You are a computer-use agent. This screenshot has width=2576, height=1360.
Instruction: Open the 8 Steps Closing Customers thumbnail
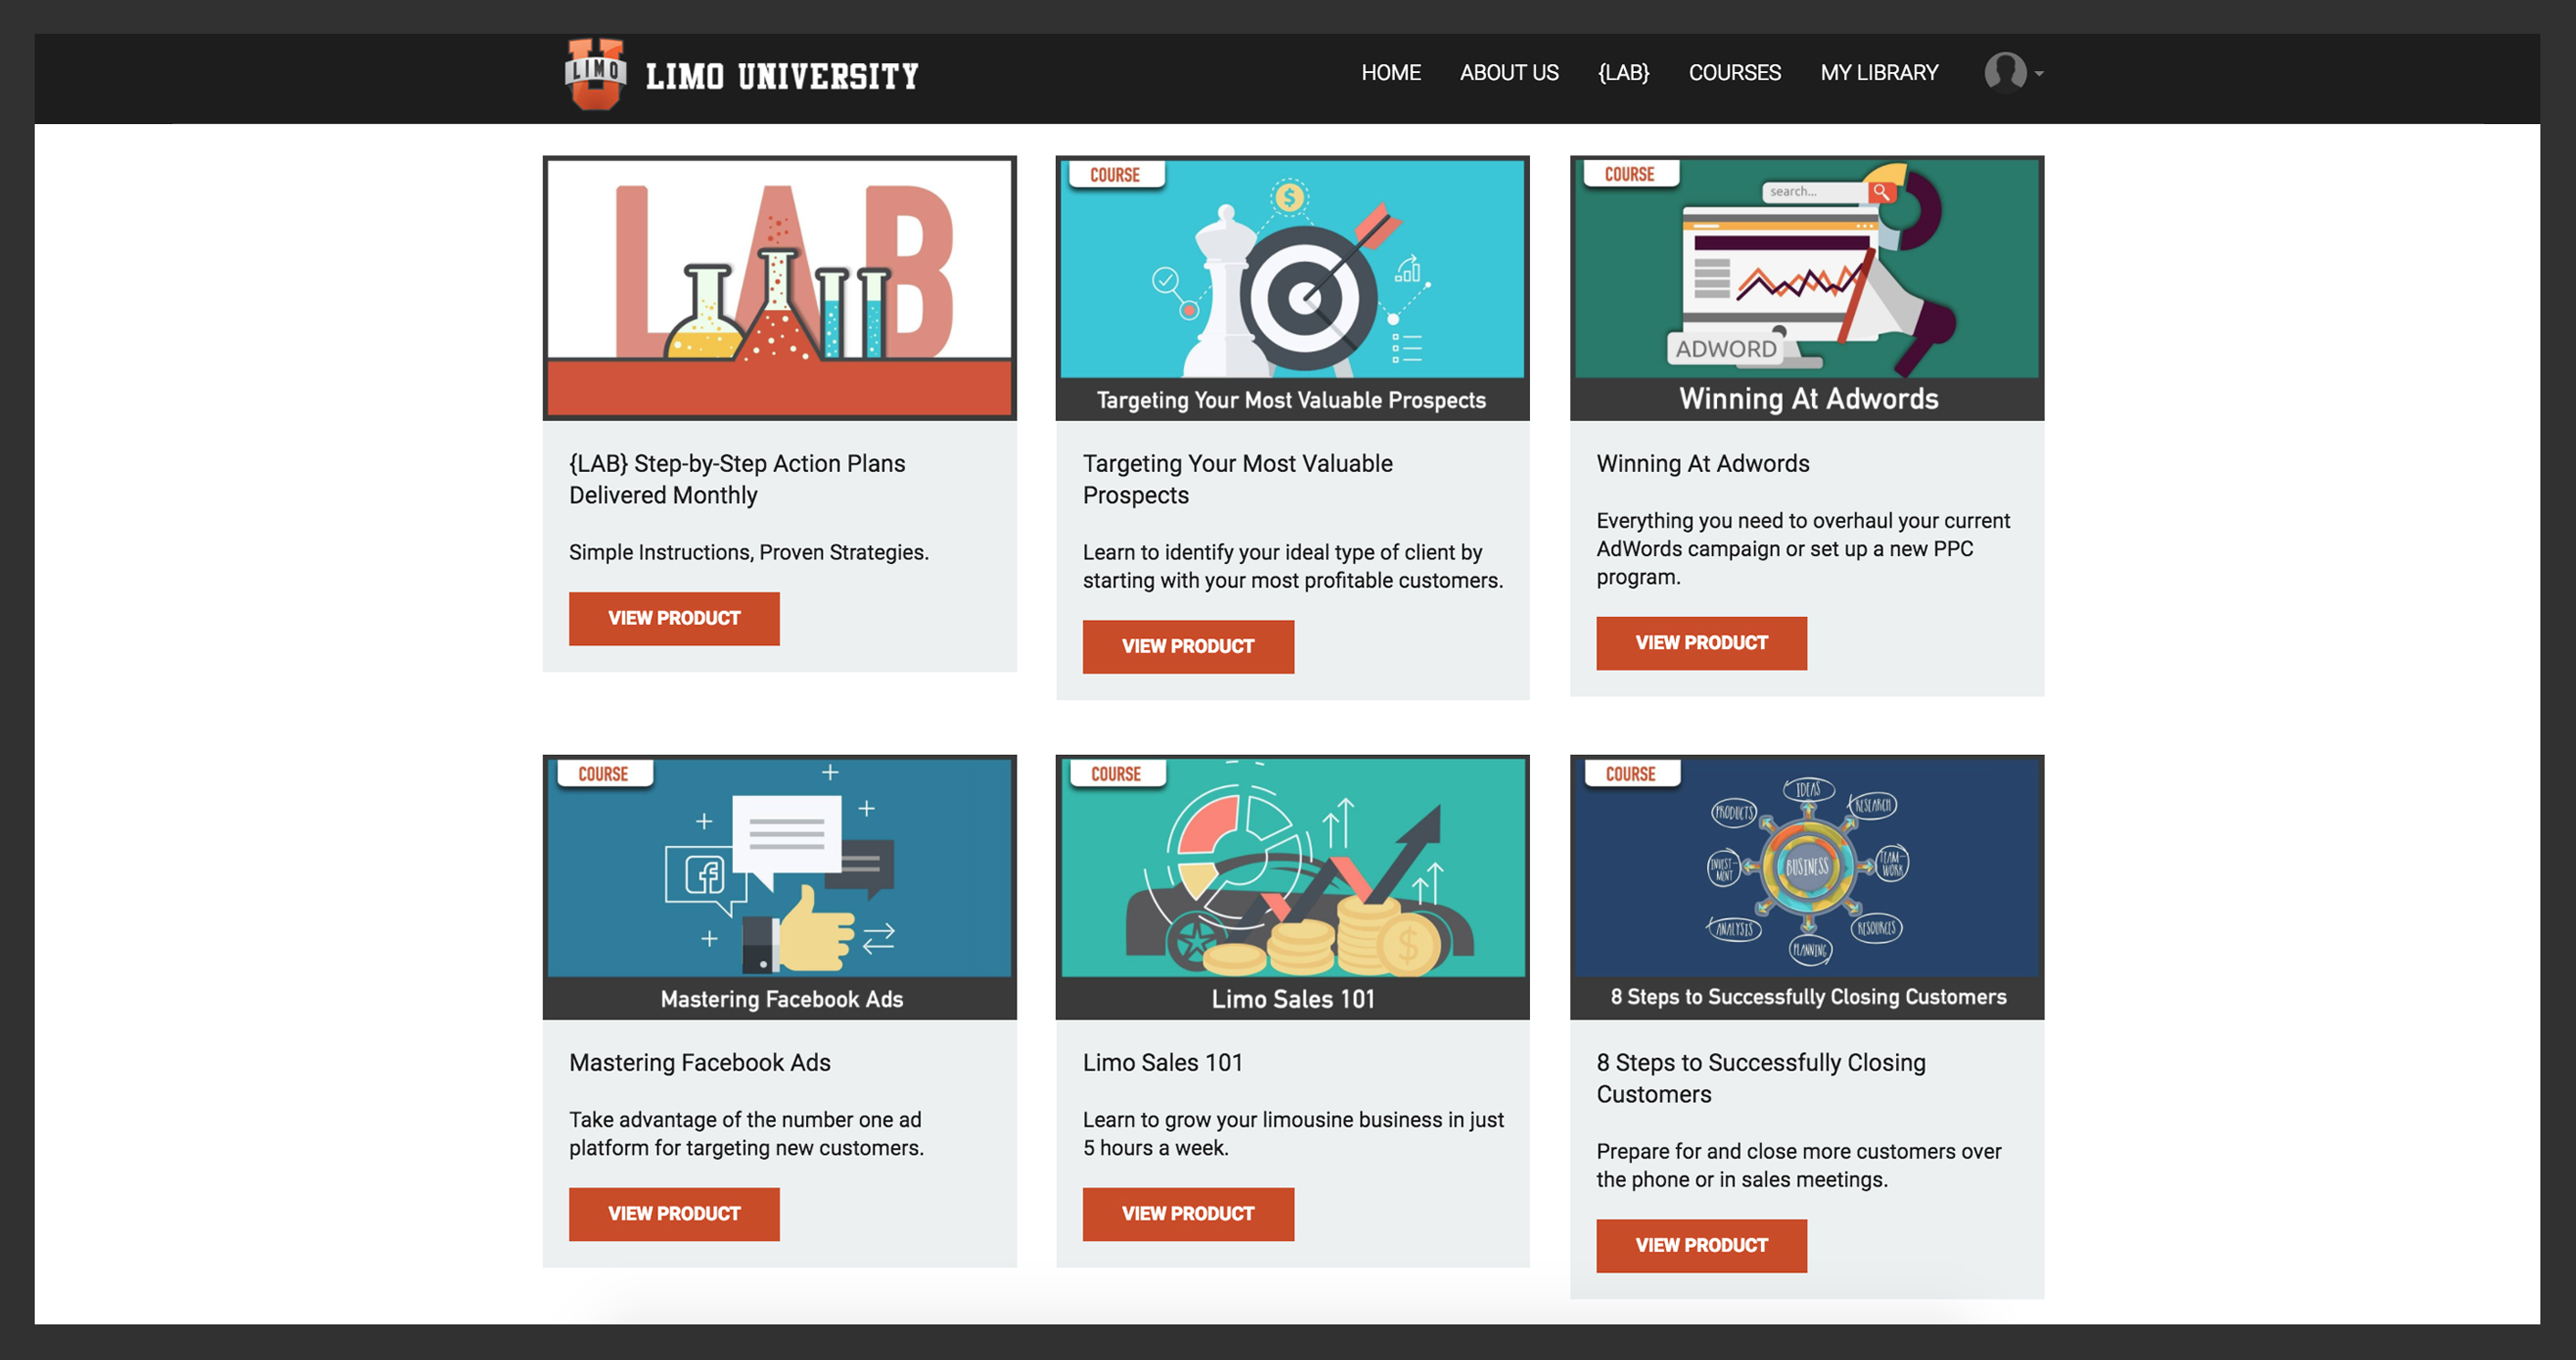(1806, 886)
